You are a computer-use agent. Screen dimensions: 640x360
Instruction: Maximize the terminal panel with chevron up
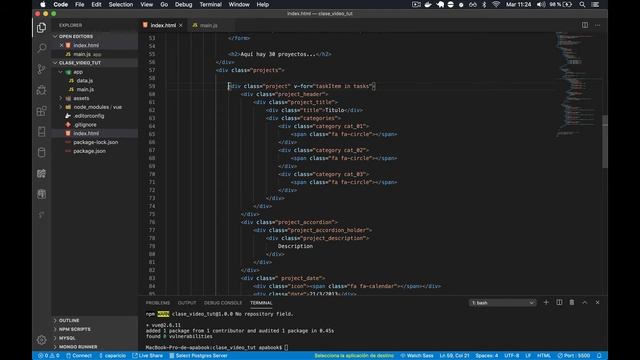(x=584, y=302)
